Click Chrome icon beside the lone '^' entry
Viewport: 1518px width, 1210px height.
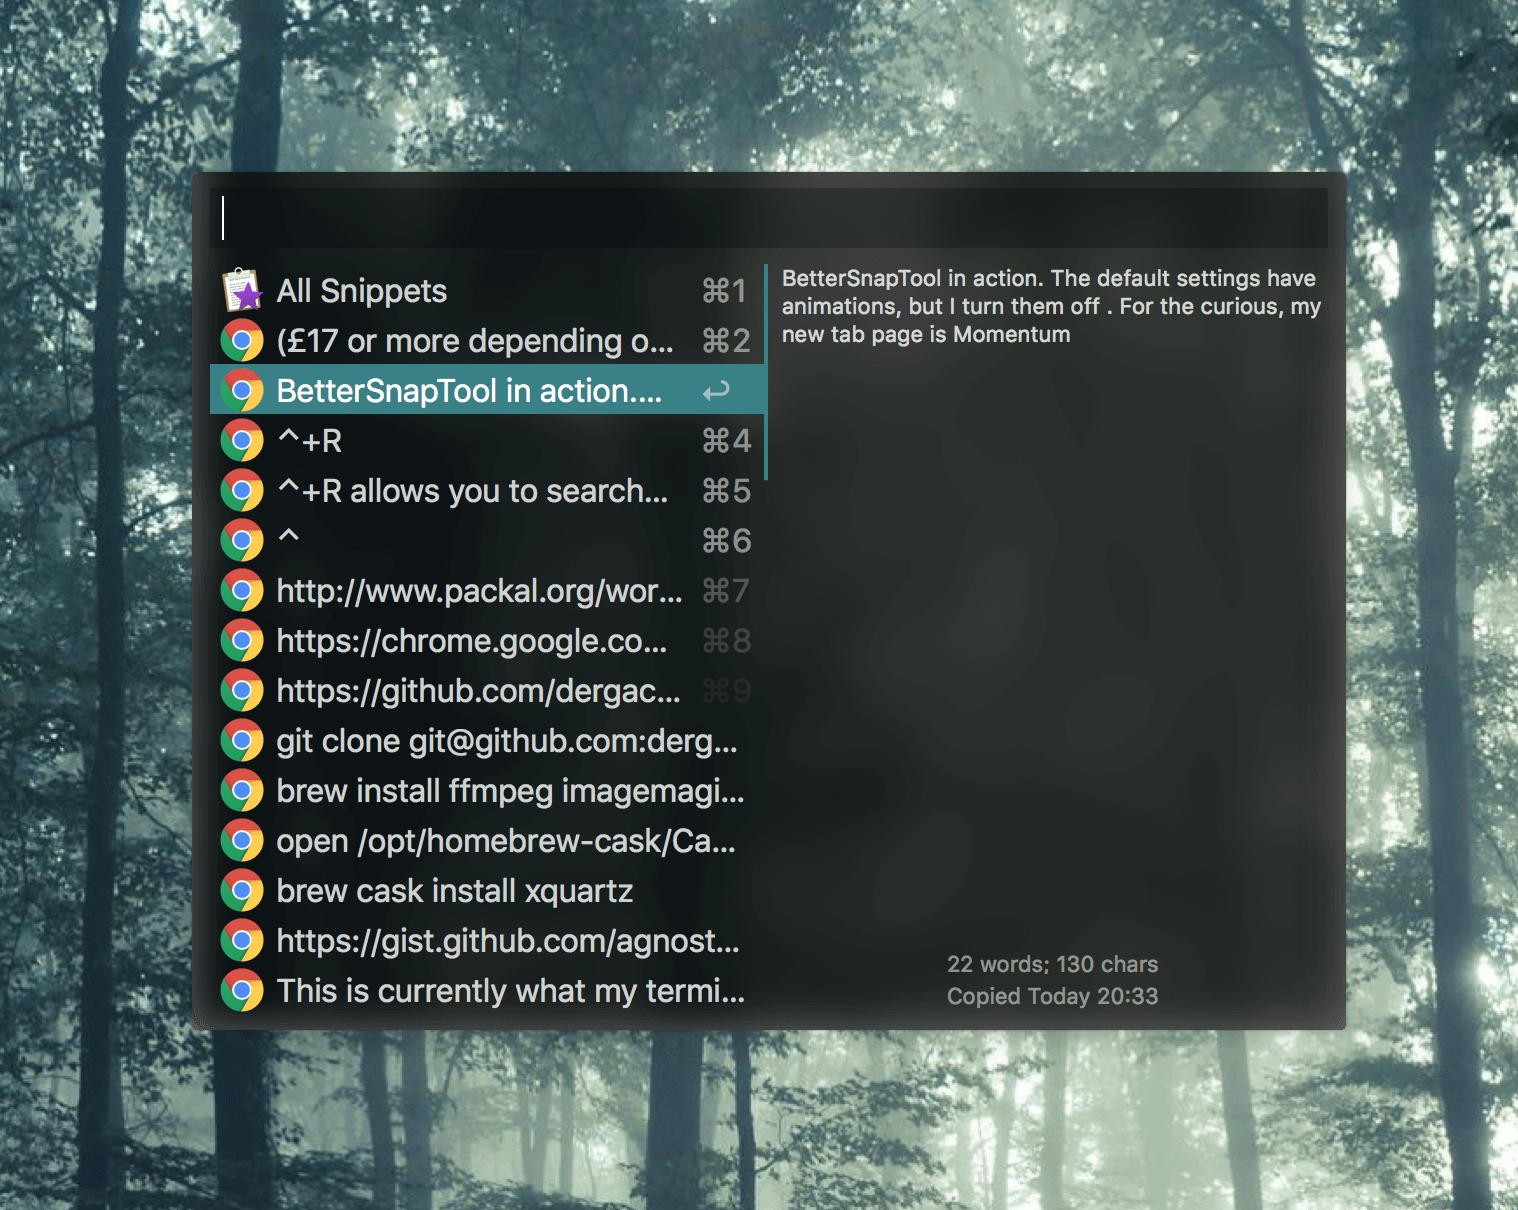click(x=242, y=540)
